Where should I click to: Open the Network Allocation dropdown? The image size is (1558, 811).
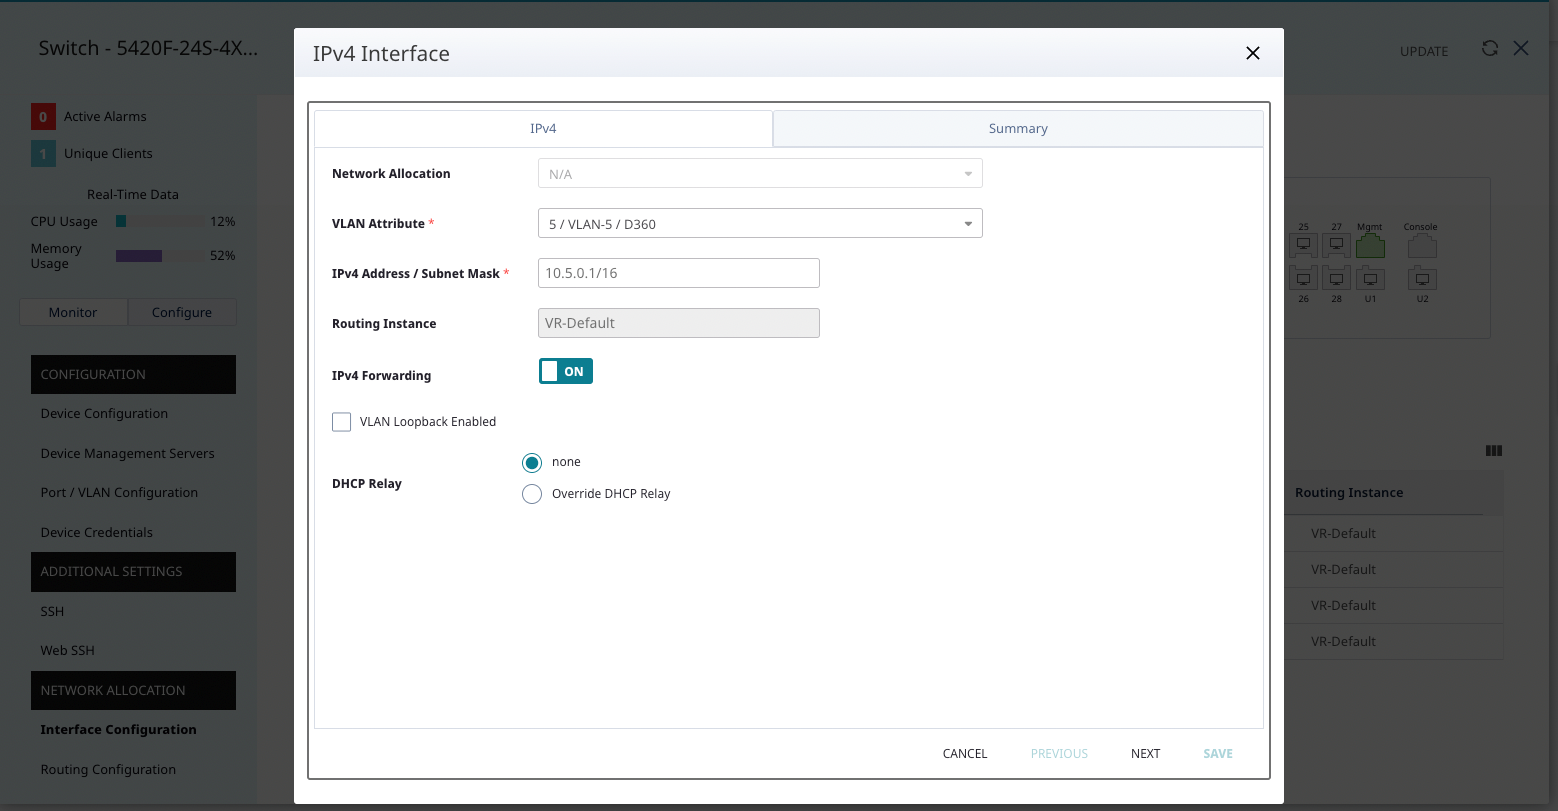(x=760, y=174)
